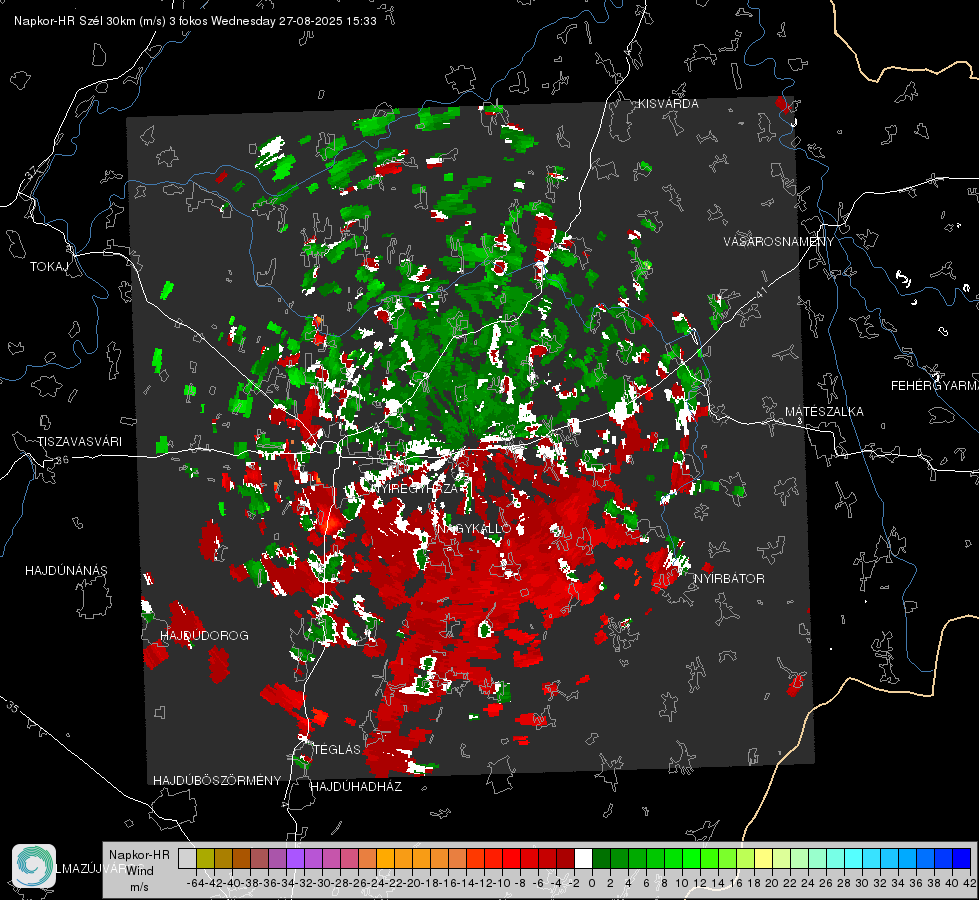Click the legend value 0

(x=592, y=883)
